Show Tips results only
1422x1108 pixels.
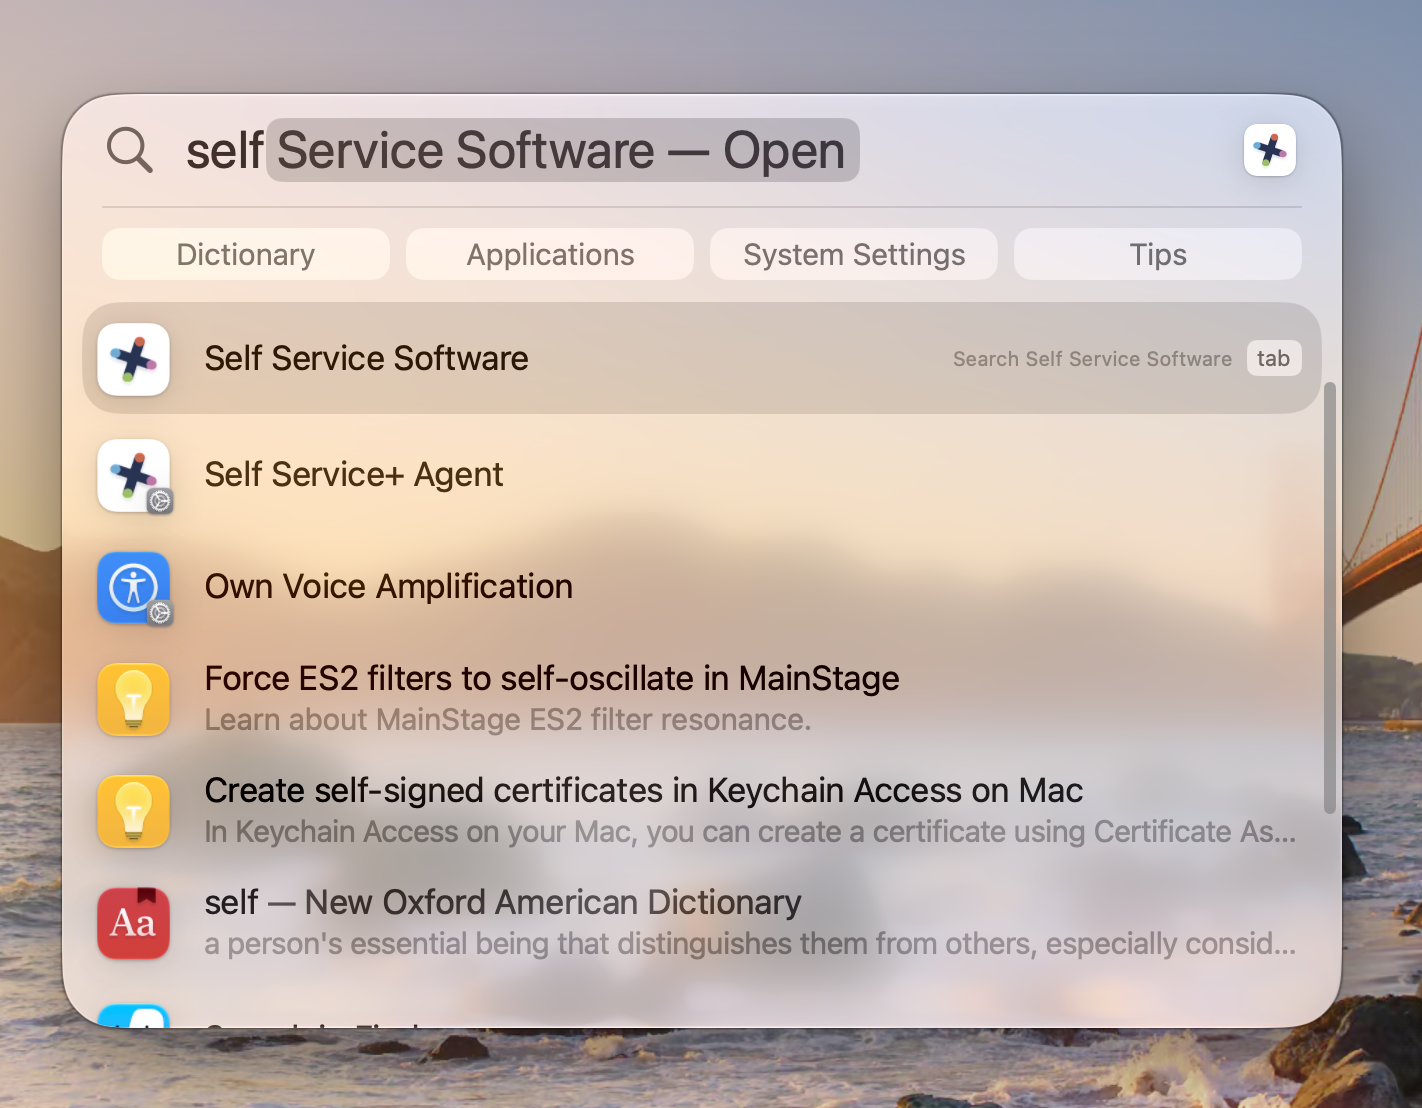[x=1158, y=254]
